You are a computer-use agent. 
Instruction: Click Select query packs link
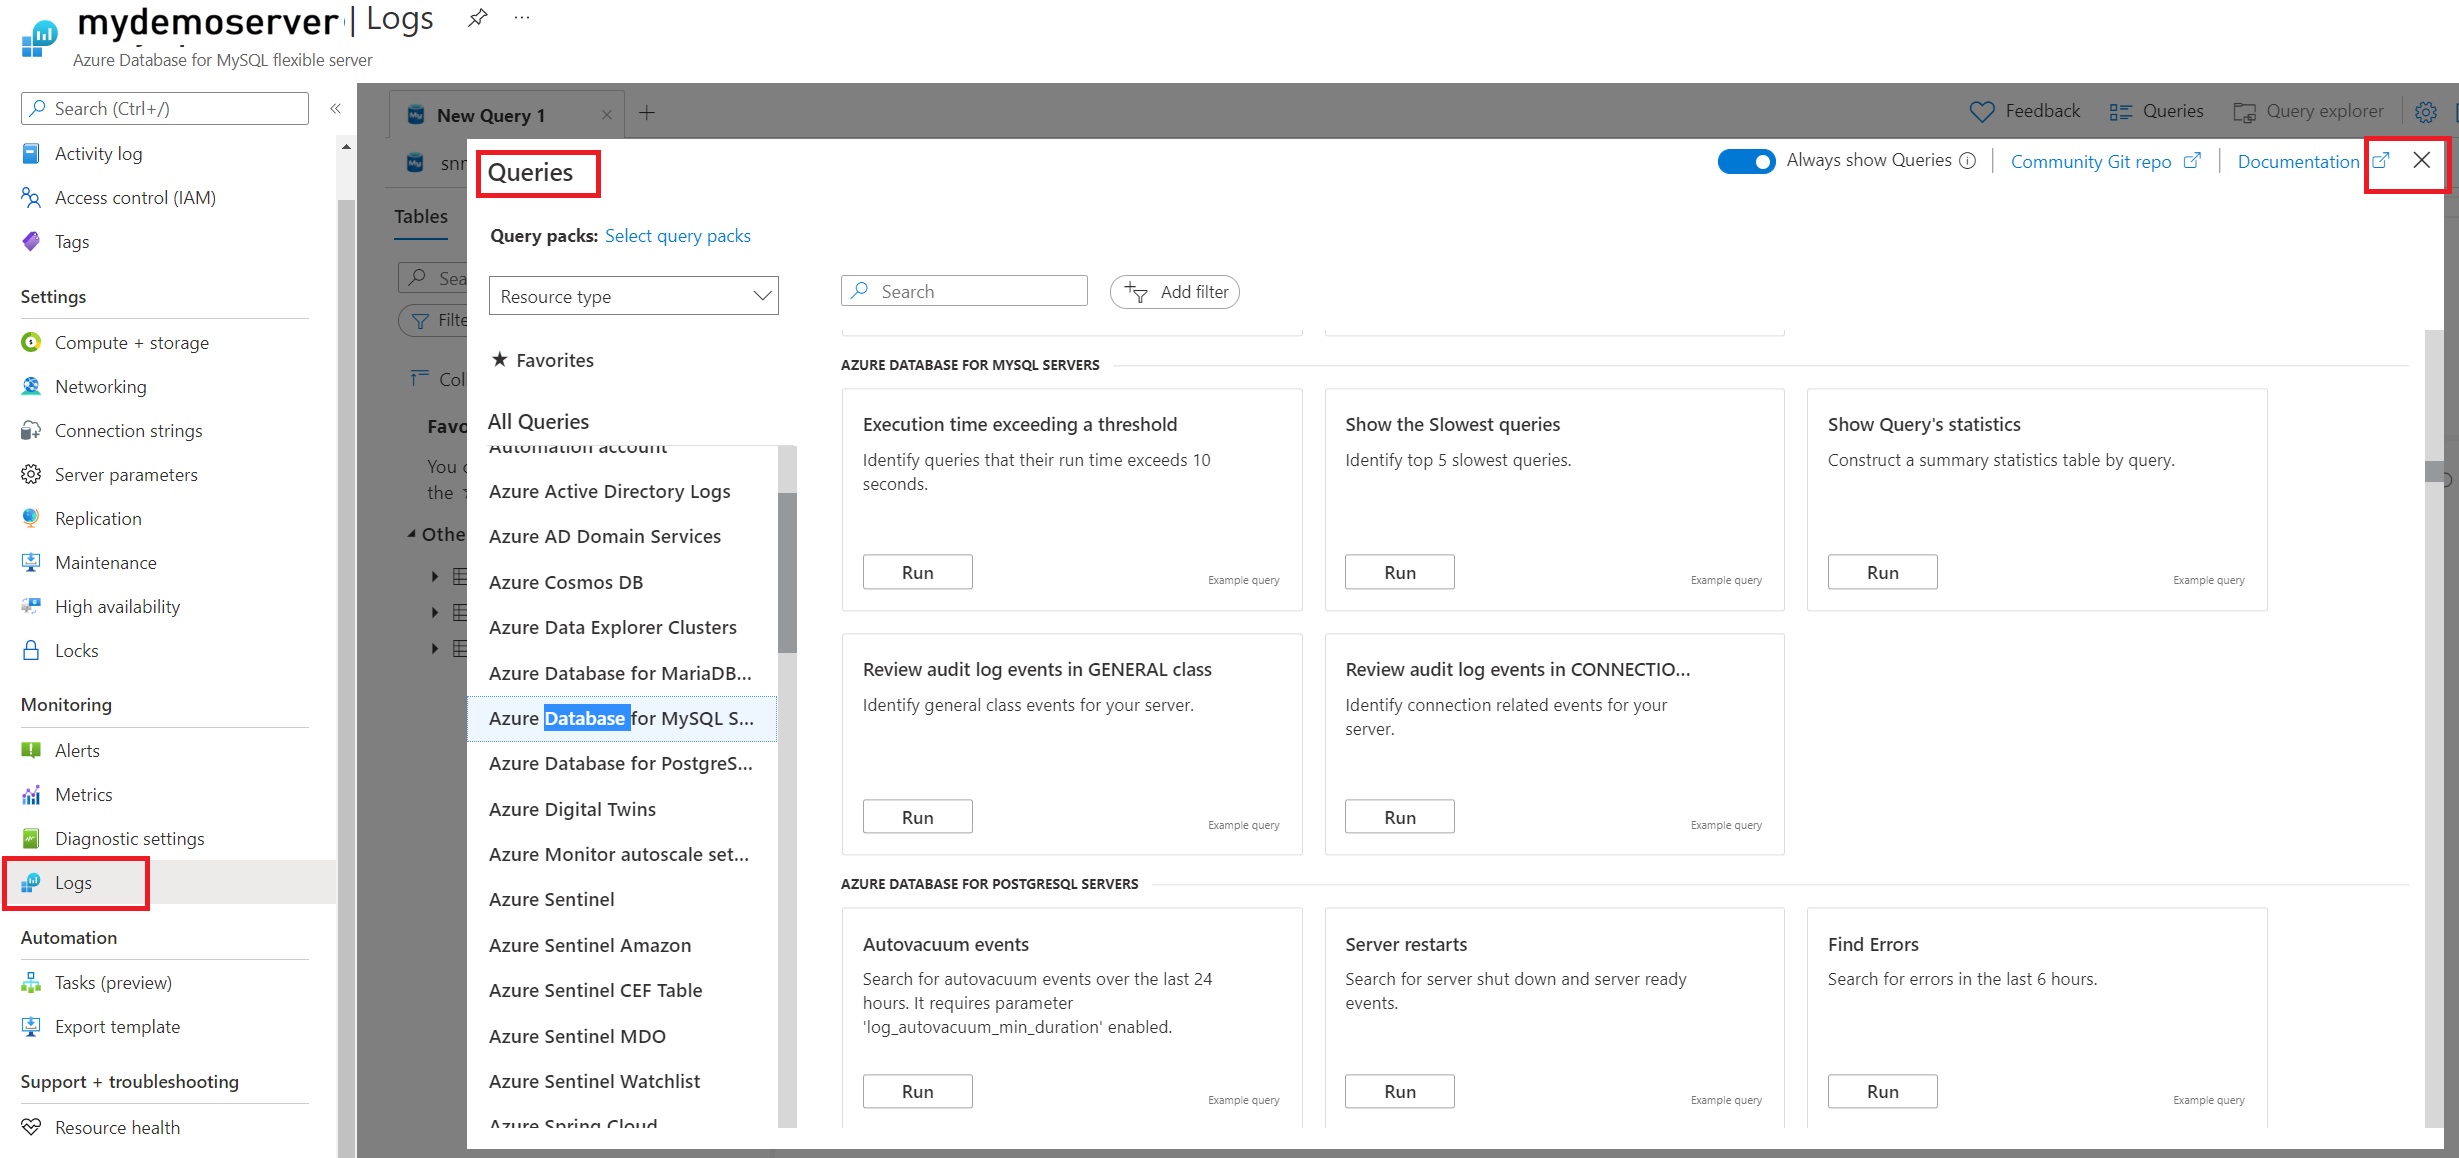(x=677, y=235)
